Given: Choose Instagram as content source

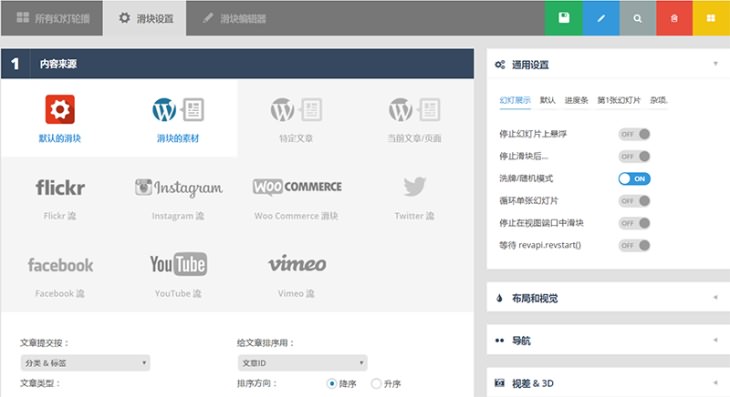Looking at the screenshot, I should click(x=178, y=196).
